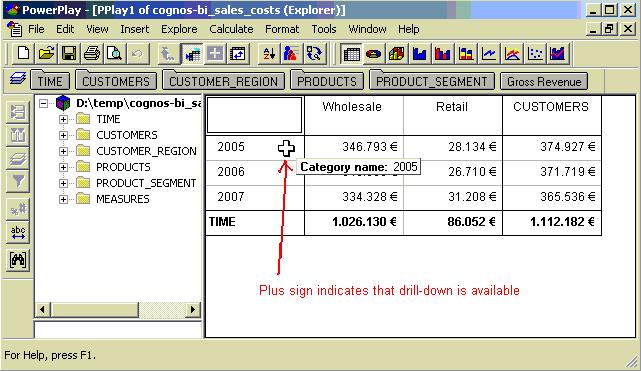The image size is (641, 371).
Task: Expand the CUSTOMERS folder in tree
Action: click(x=63, y=135)
